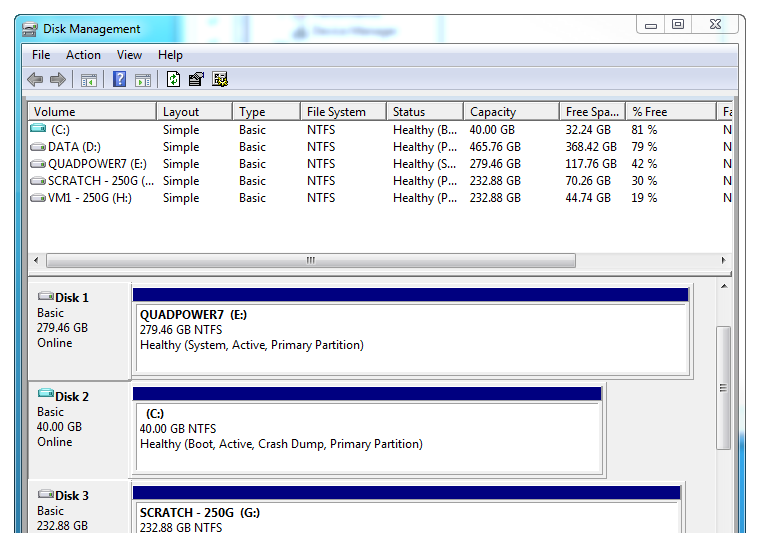Open the Action menu
The image size is (764, 533).
(83, 55)
